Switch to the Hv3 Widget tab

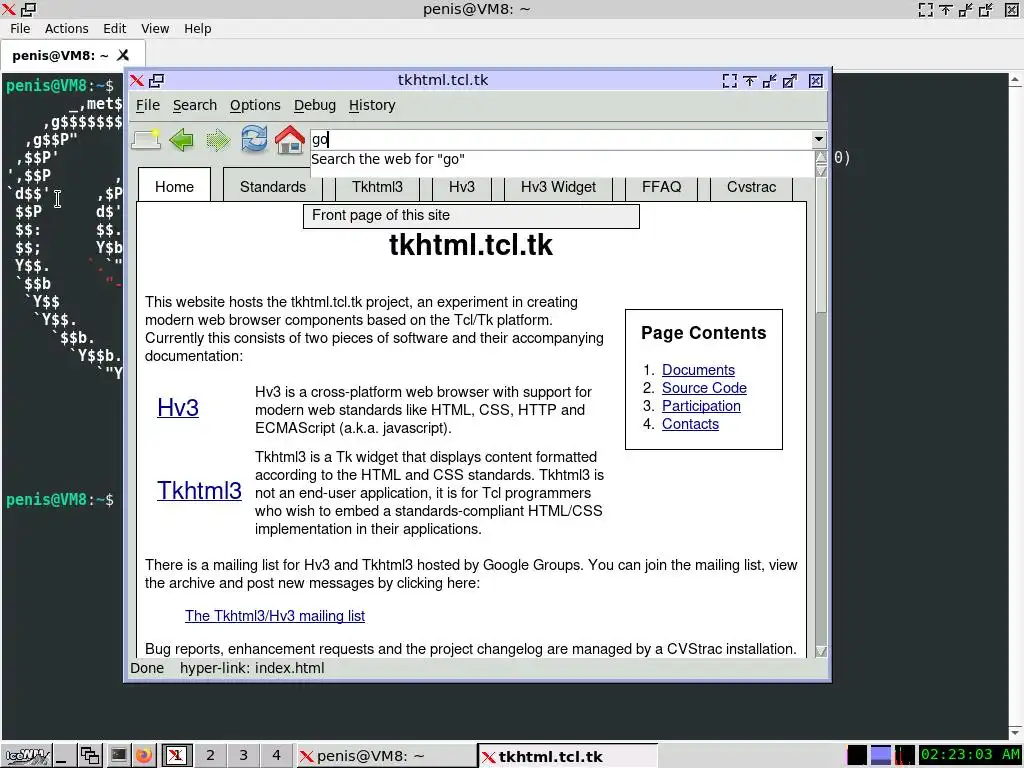pos(558,187)
